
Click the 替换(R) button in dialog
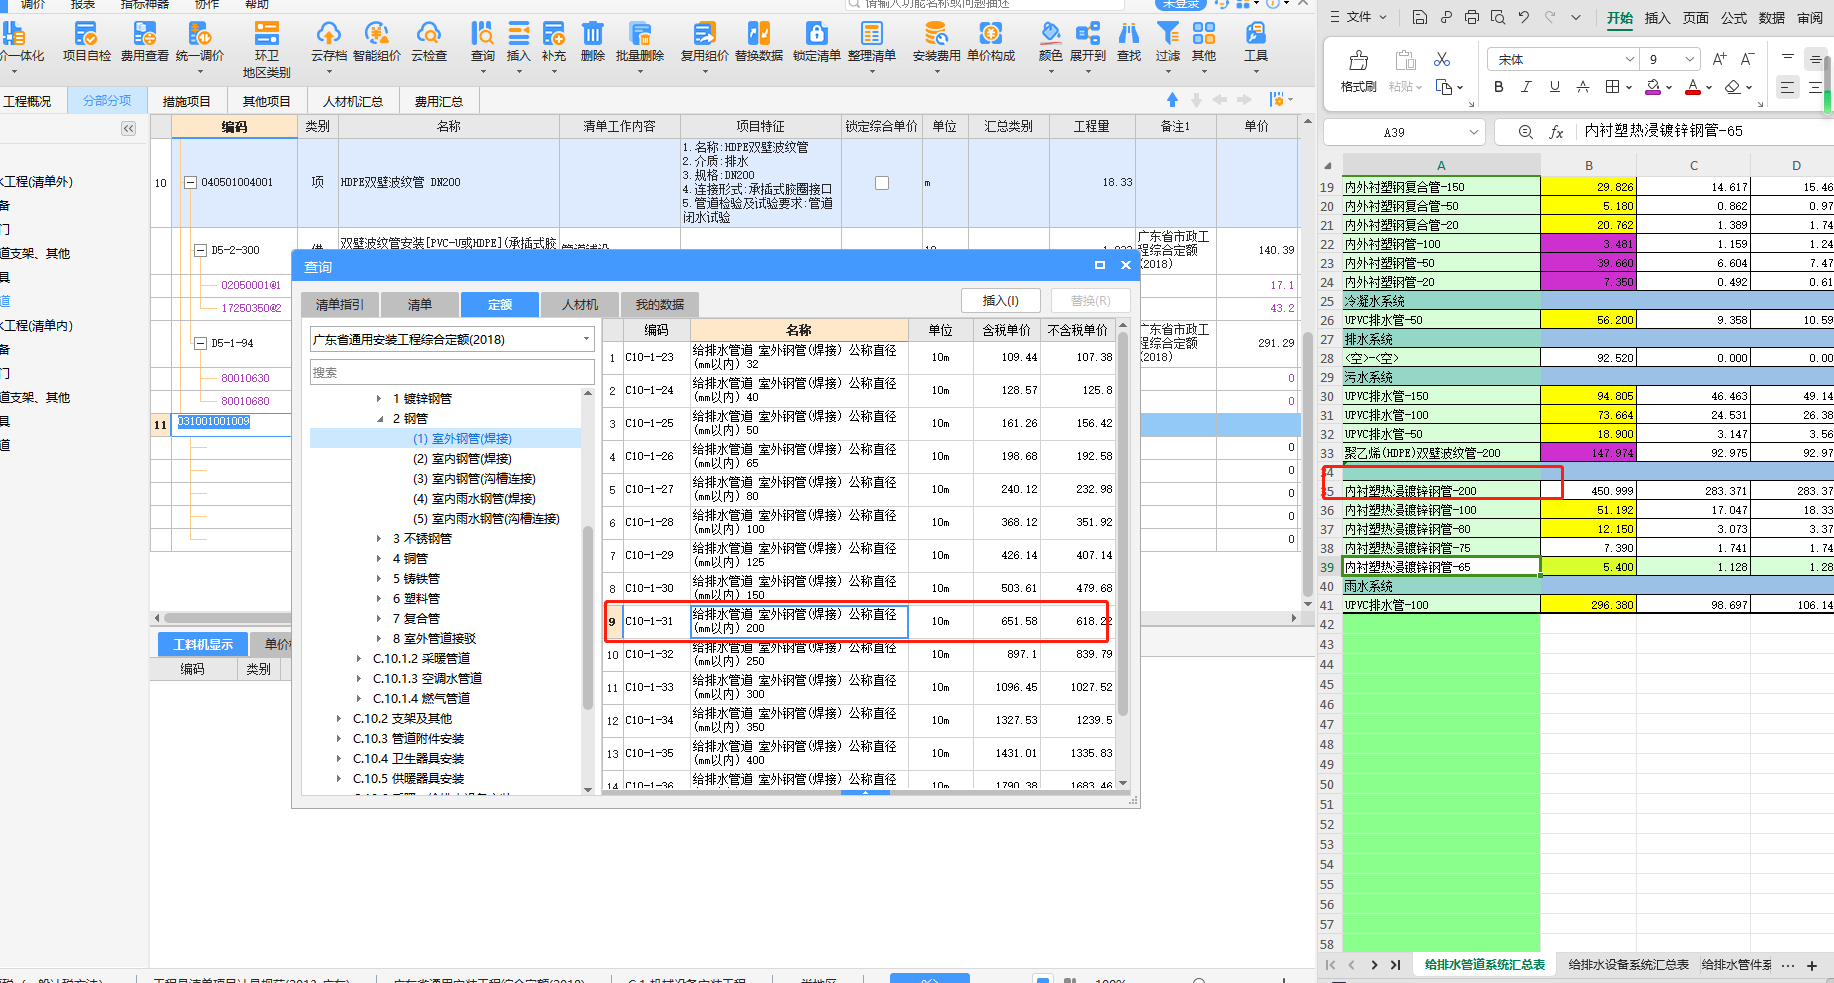[1091, 301]
